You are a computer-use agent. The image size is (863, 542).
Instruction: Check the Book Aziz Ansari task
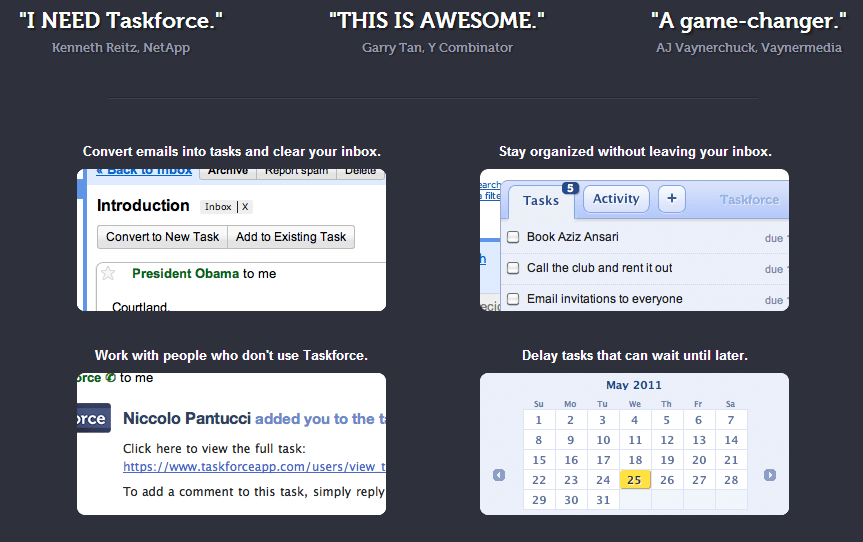point(513,237)
